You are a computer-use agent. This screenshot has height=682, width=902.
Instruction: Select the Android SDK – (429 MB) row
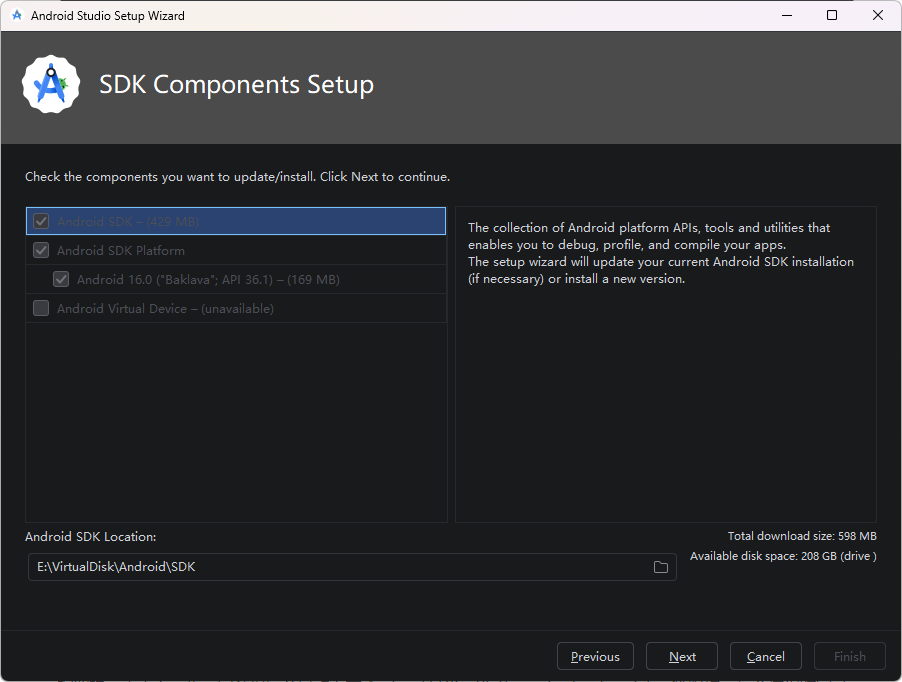tap(236, 221)
